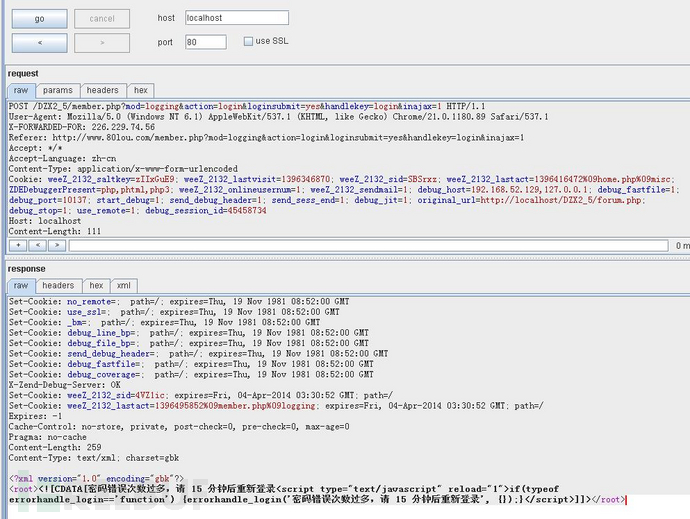Click Set-Cookie: debug_coverage response line
The height and width of the screenshot is (519, 690).
click(x=191, y=375)
